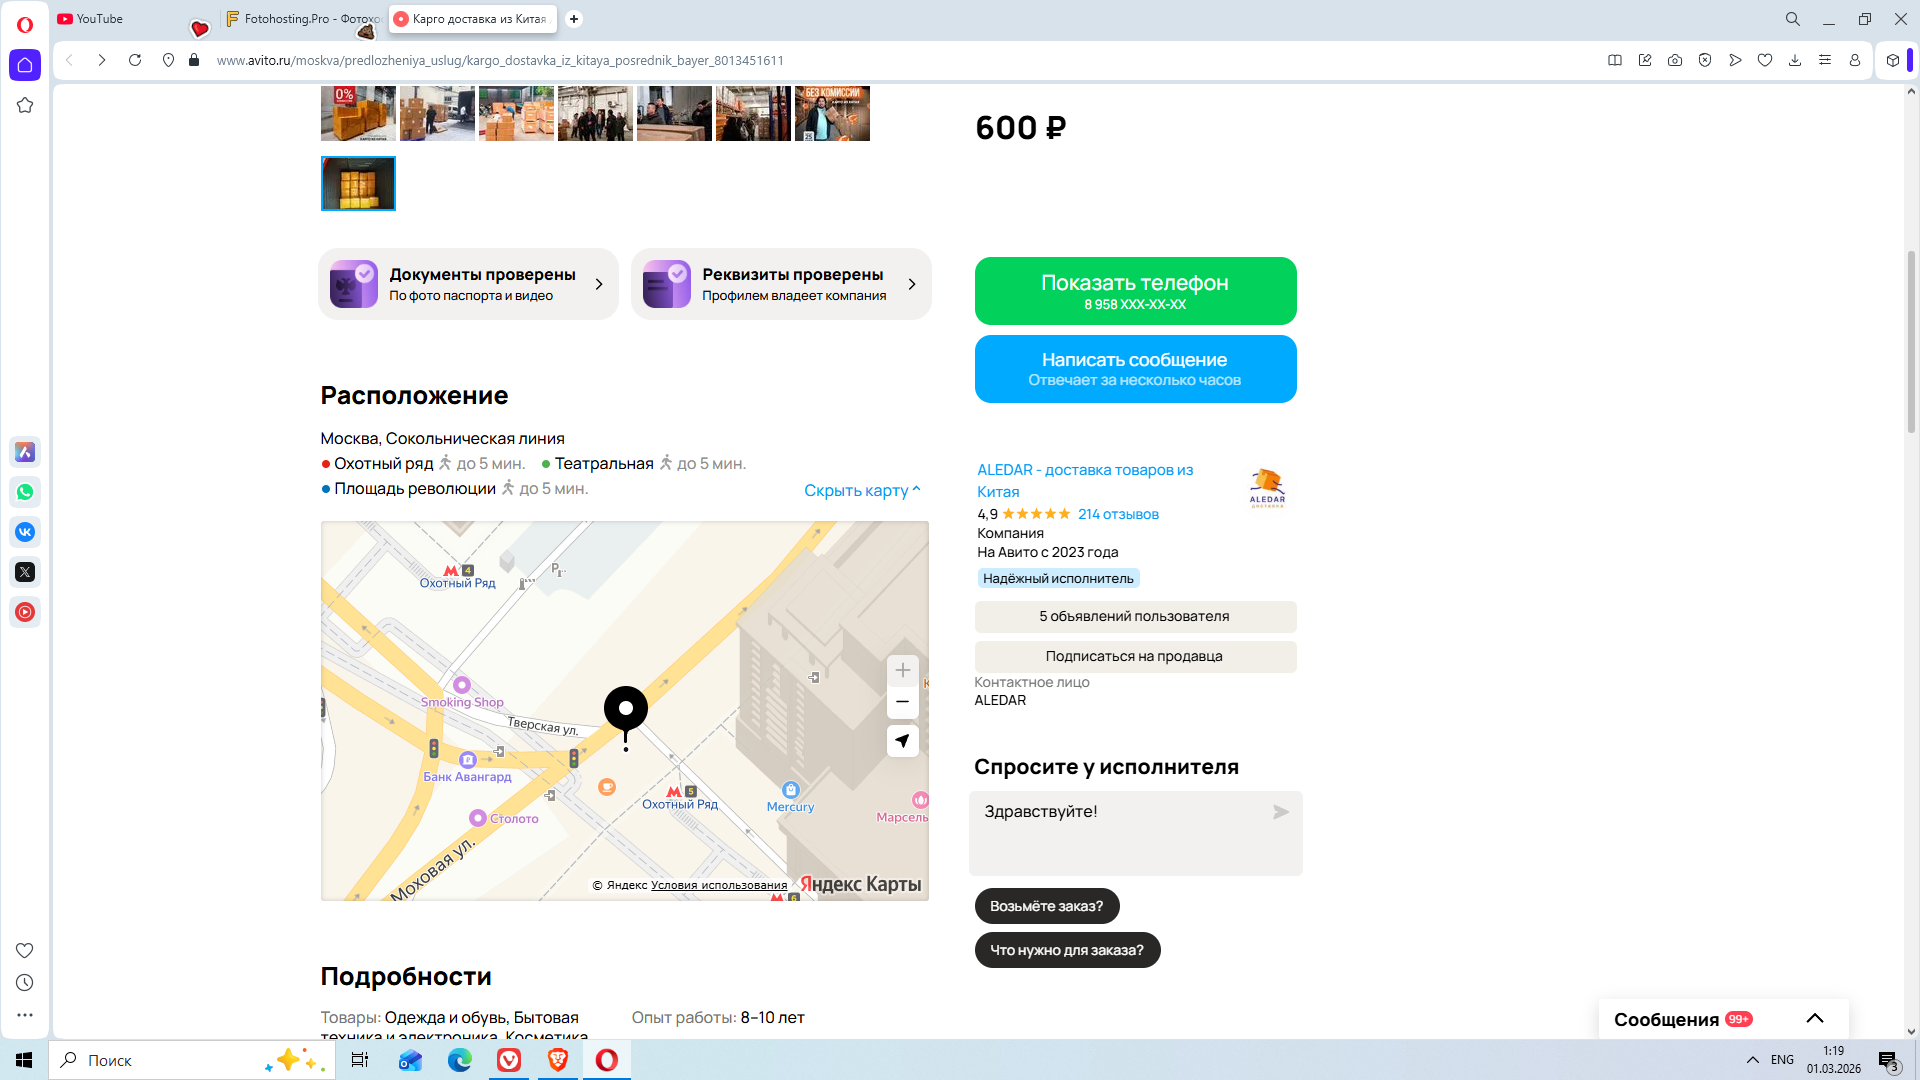Open Opera snapshot camera icon
1920x1080 pixels.
point(1675,60)
